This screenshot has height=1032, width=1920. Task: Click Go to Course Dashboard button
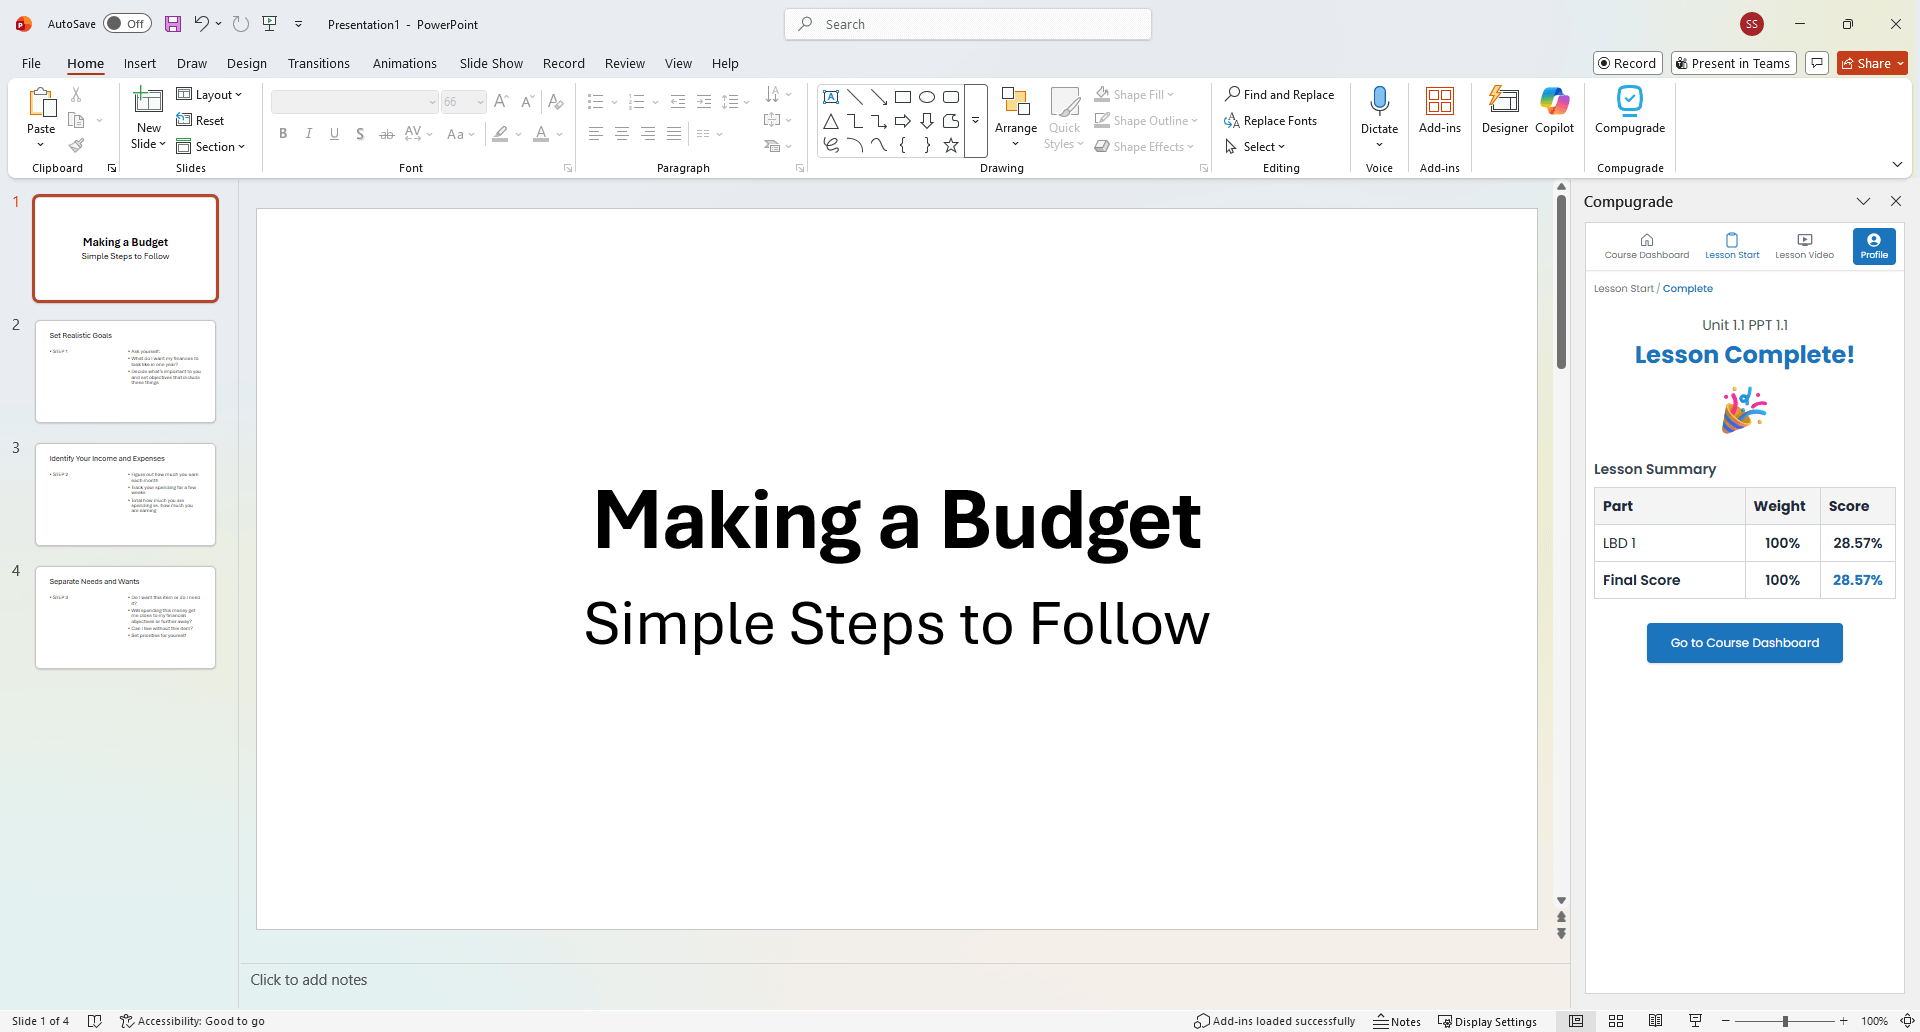coord(1744,642)
